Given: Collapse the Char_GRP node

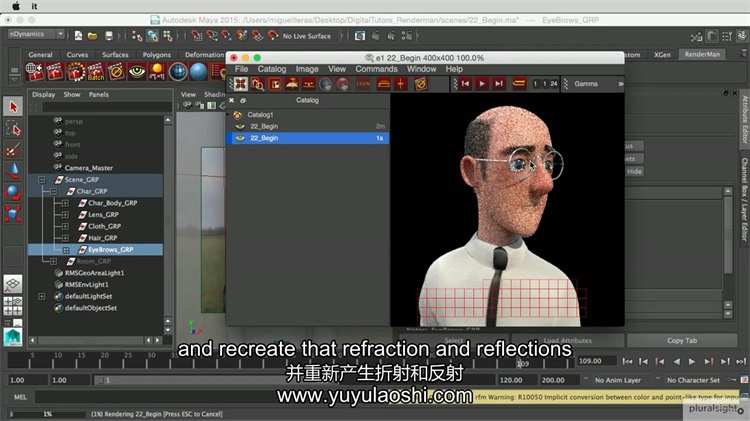Looking at the screenshot, I should click(53, 191).
